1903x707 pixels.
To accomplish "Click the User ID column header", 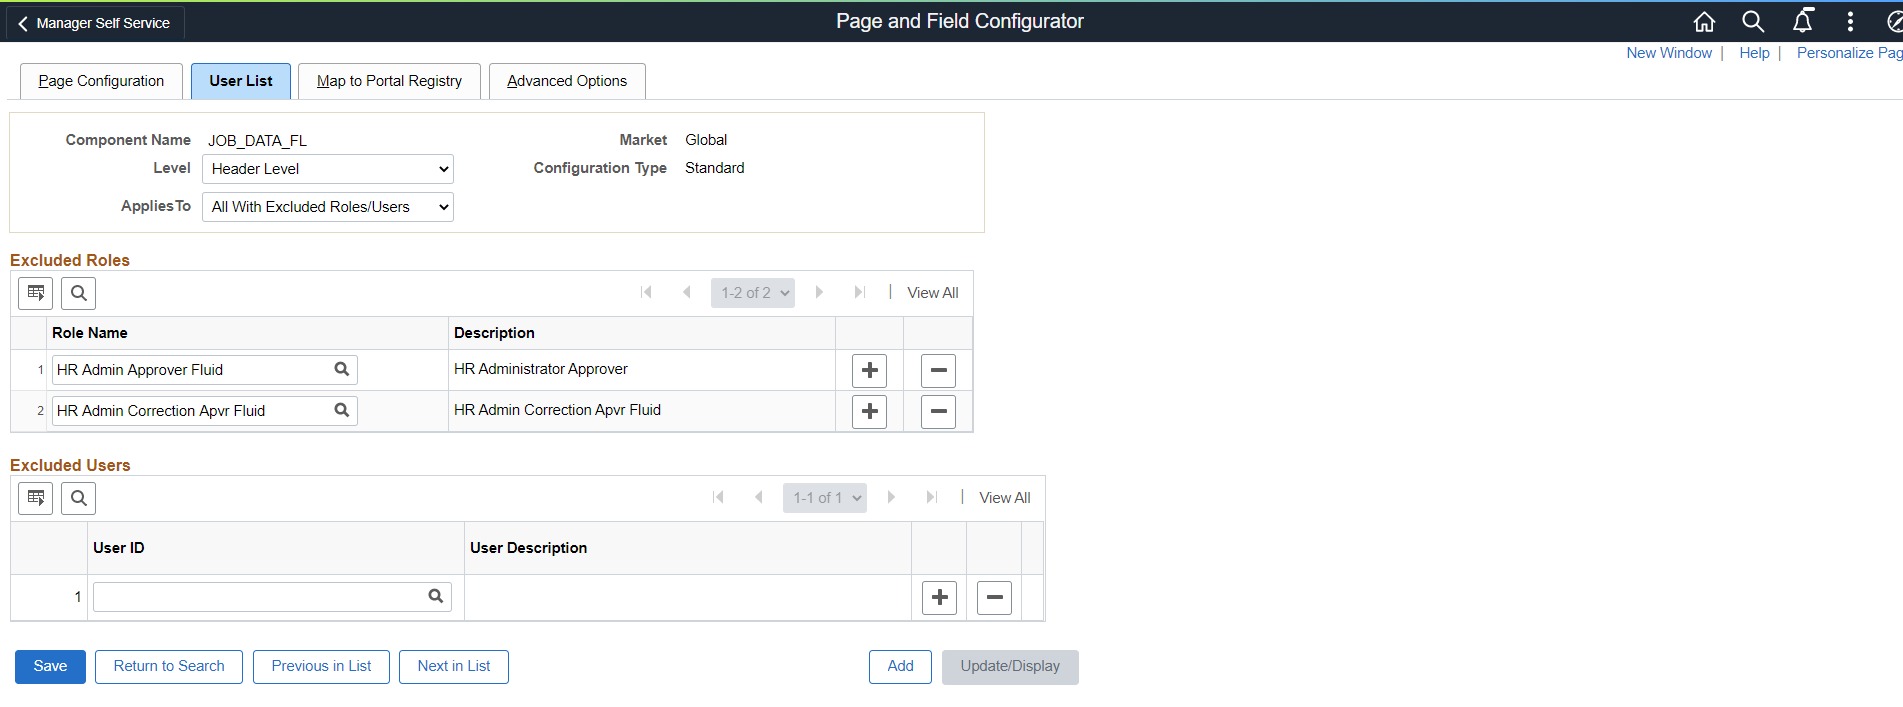I will tap(119, 548).
